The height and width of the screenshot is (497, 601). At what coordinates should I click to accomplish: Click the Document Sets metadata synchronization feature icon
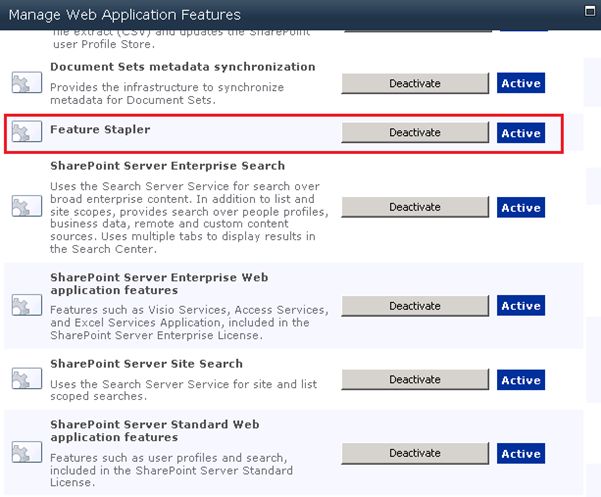[24, 84]
